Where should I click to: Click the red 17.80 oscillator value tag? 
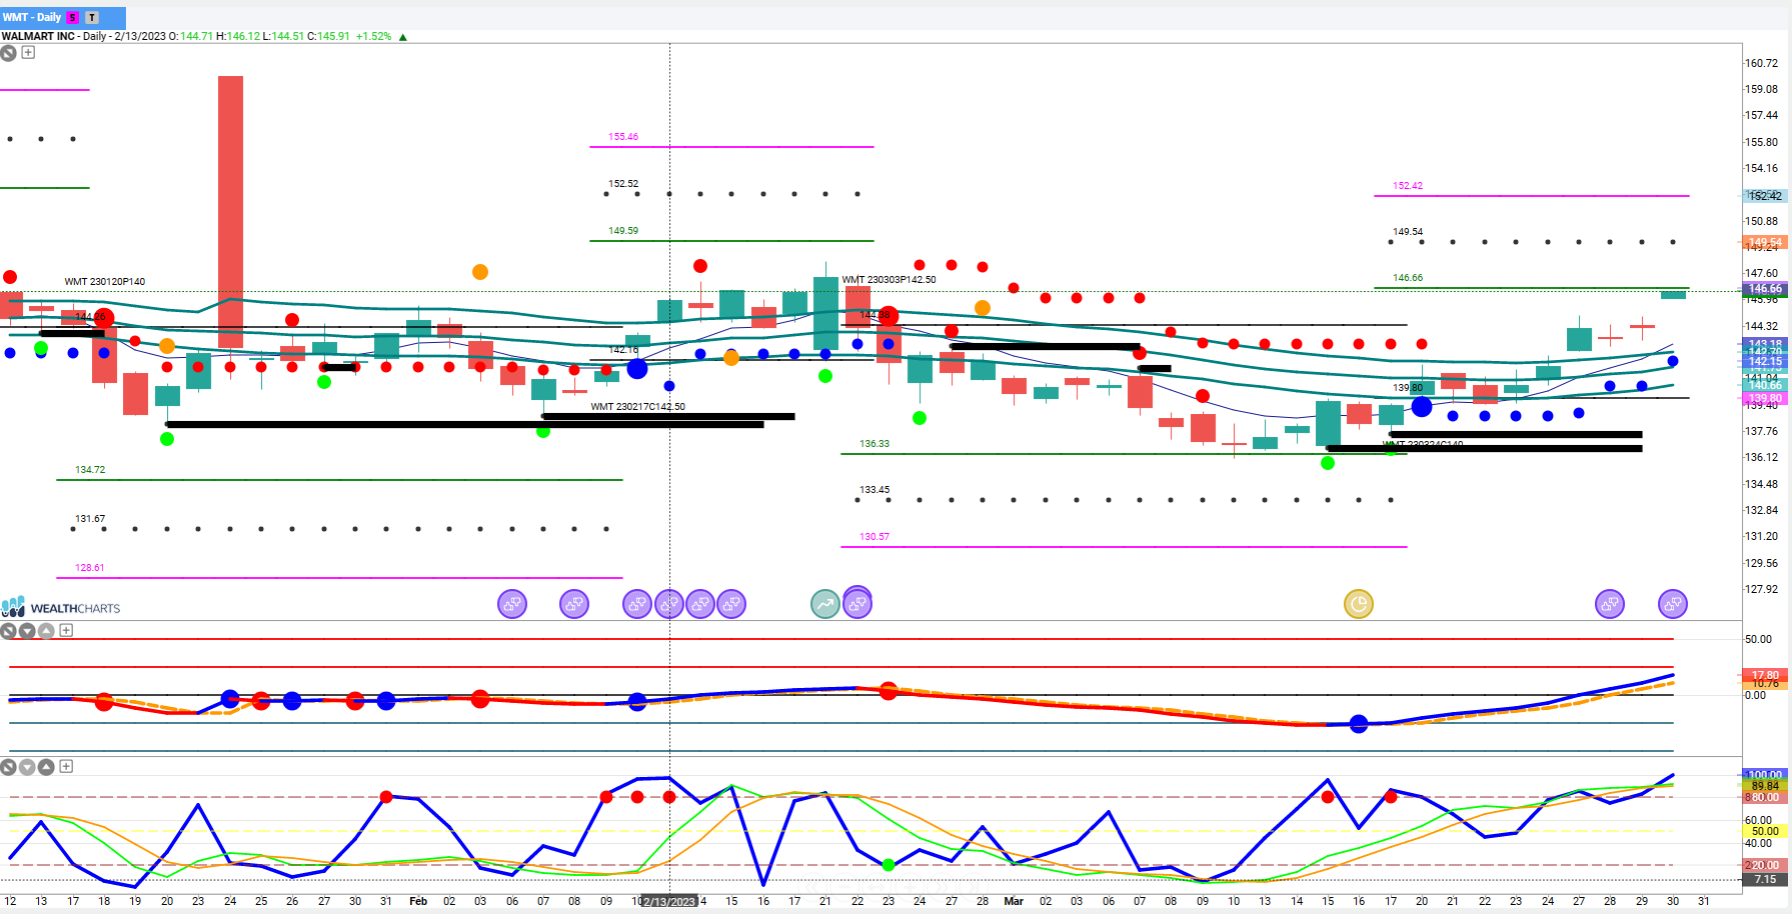(x=1765, y=675)
